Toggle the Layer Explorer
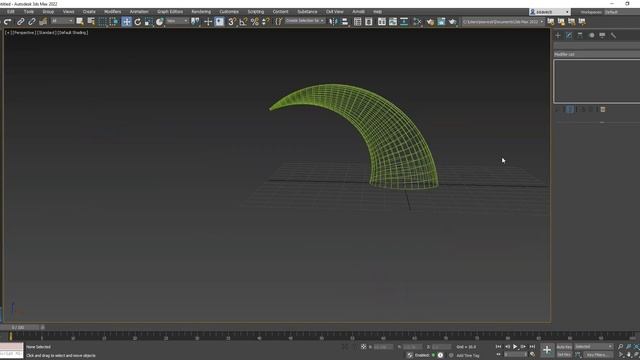Viewport: 640px width, 360px height. [x=369, y=22]
